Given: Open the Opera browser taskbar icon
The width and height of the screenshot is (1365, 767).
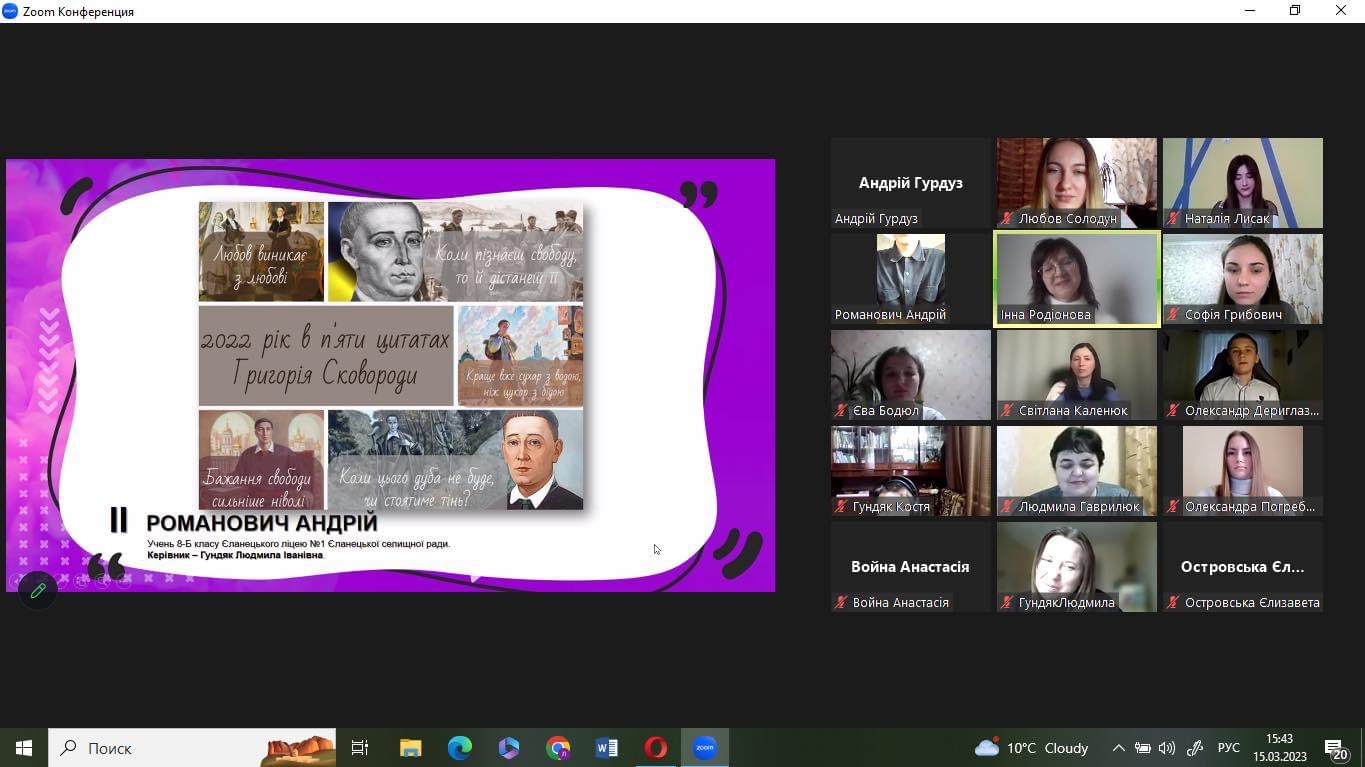Looking at the screenshot, I should click(656, 748).
